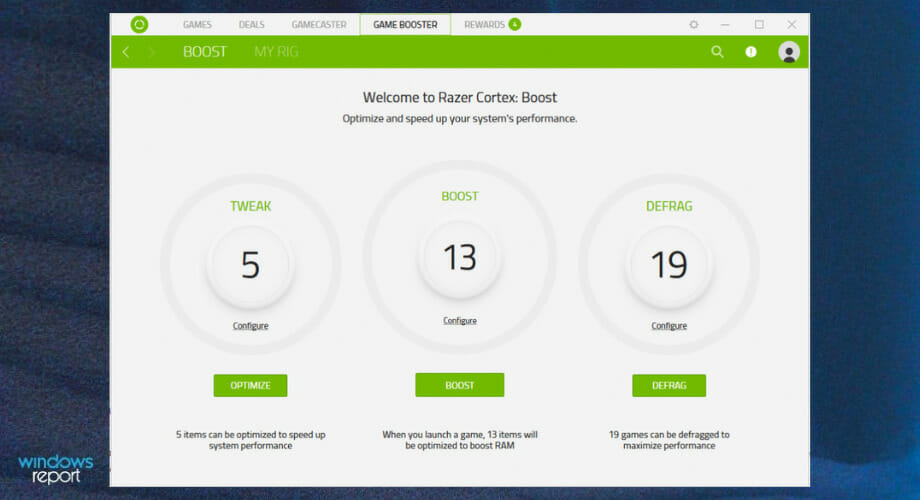Select the Boost sub-tab

pos(205,52)
